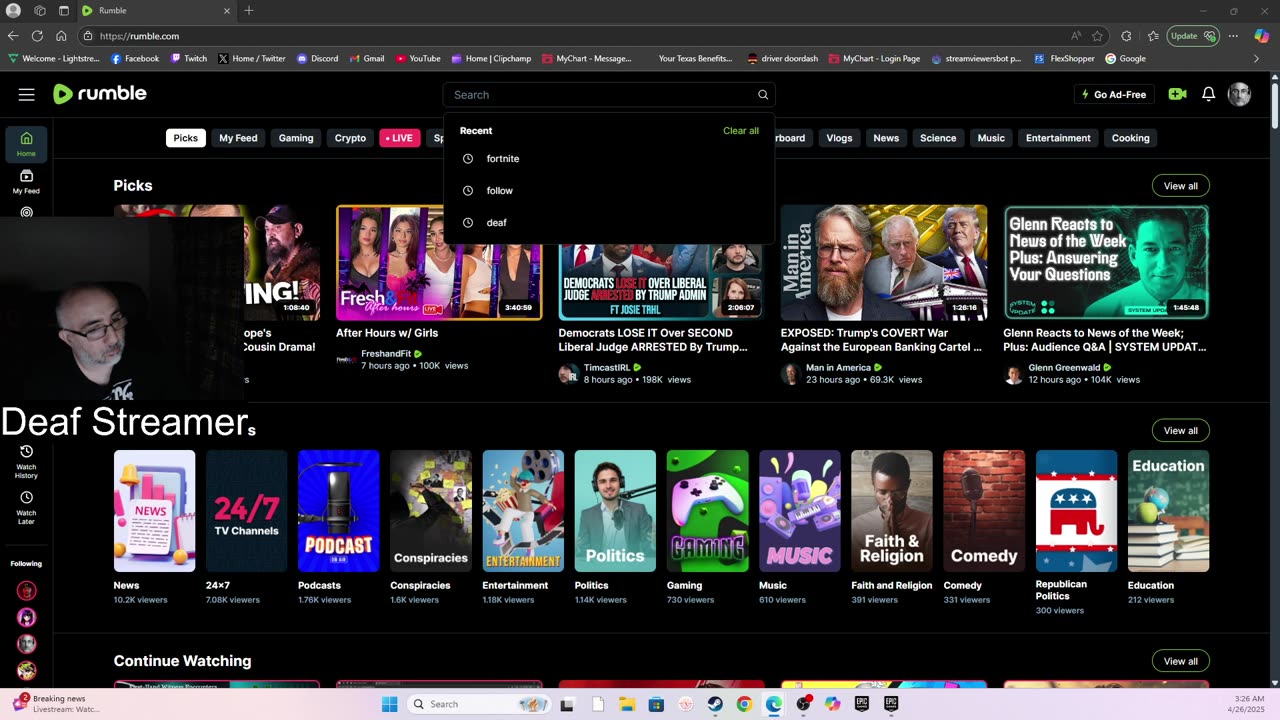Select the Entertainment category tab
Viewport: 1280px width, 720px height.
[1058, 138]
